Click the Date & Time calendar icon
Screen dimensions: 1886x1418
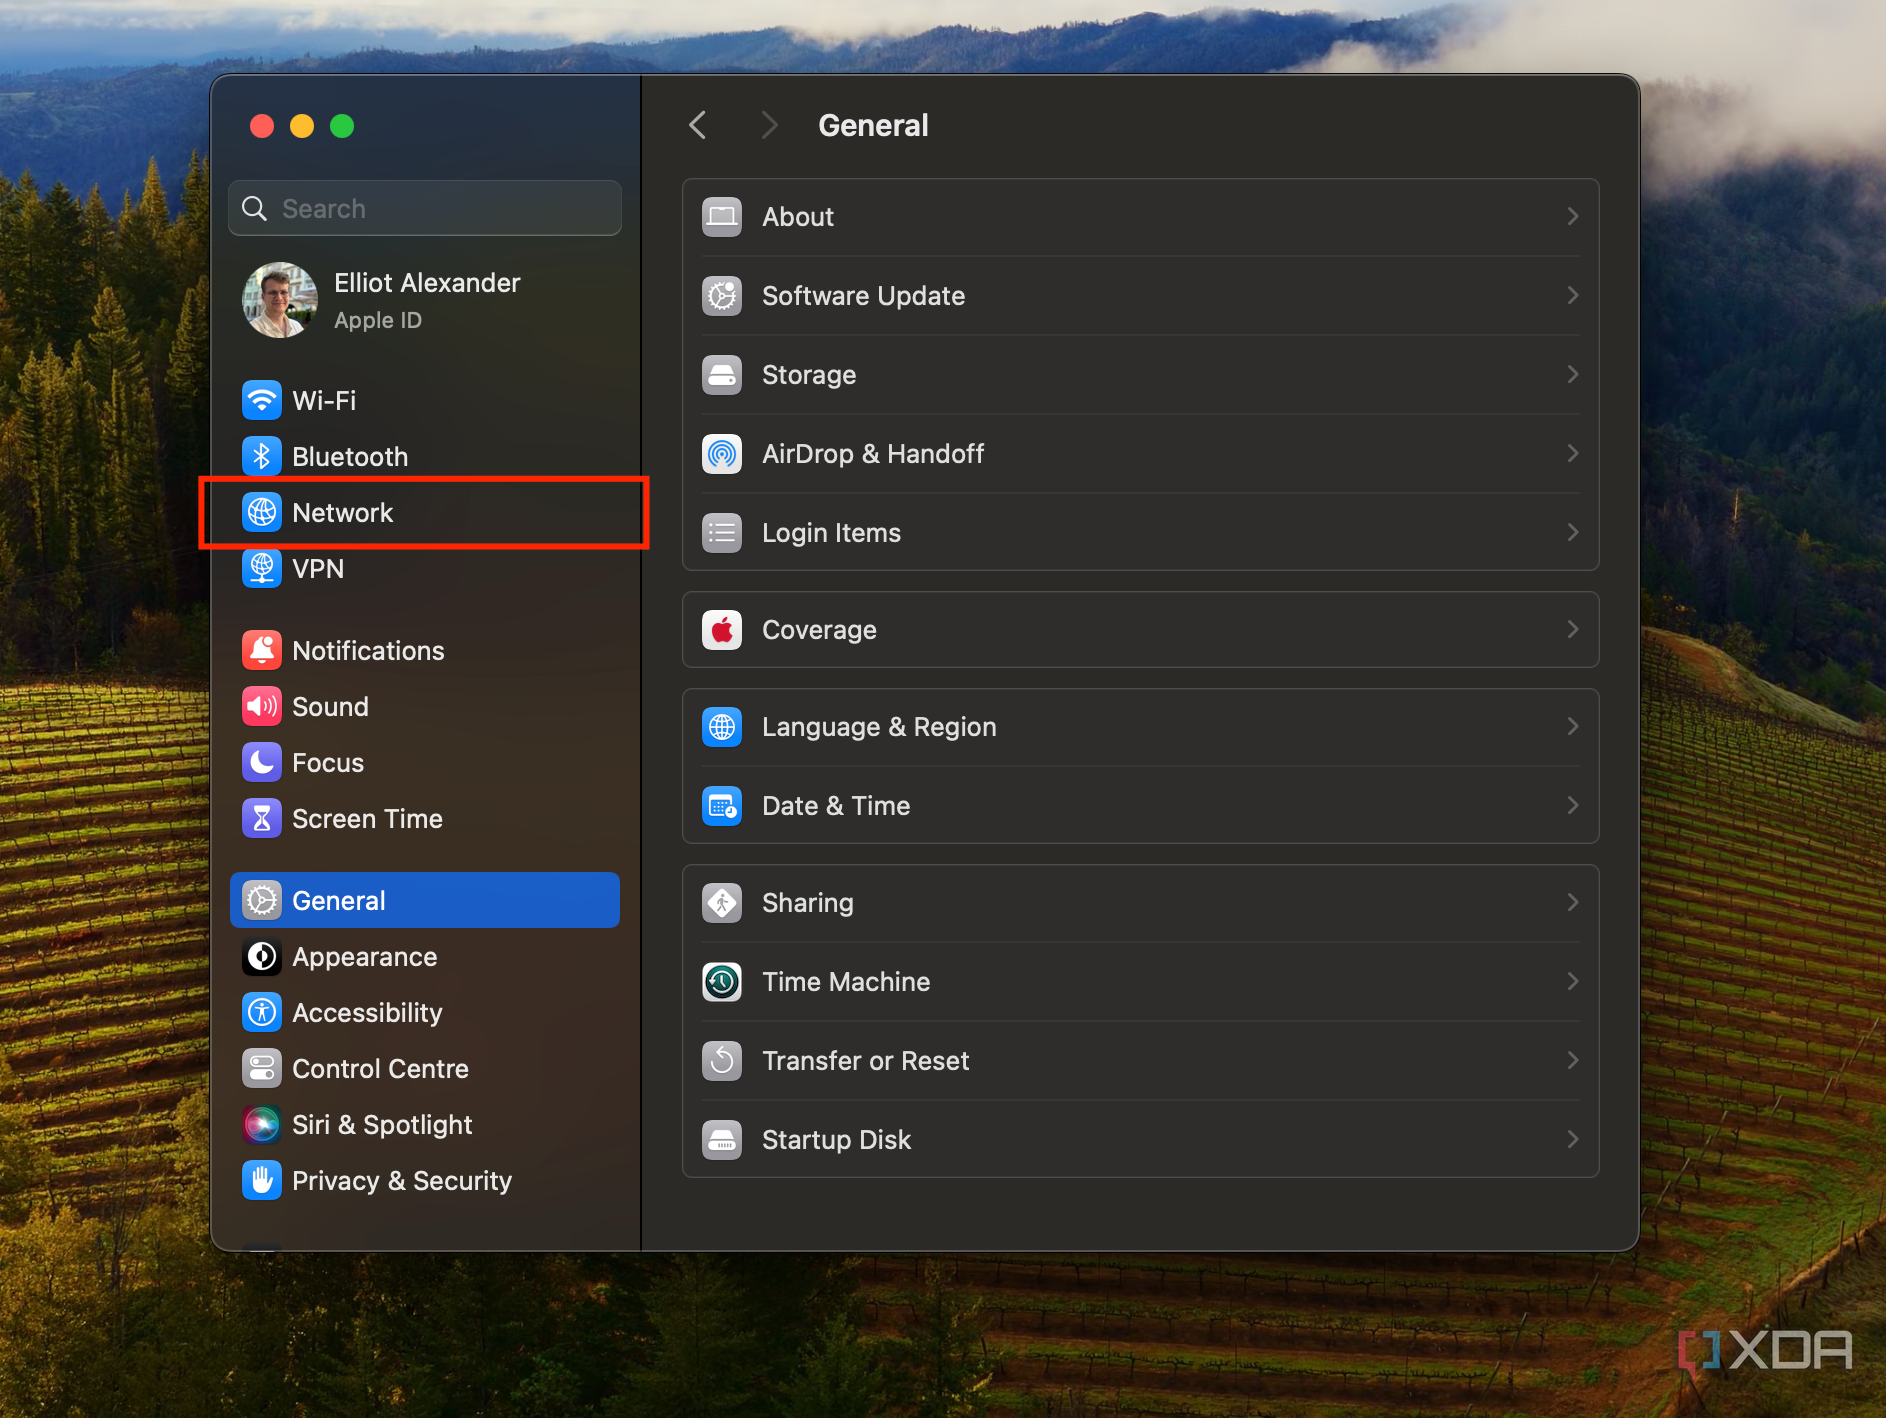click(x=722, y=806)
